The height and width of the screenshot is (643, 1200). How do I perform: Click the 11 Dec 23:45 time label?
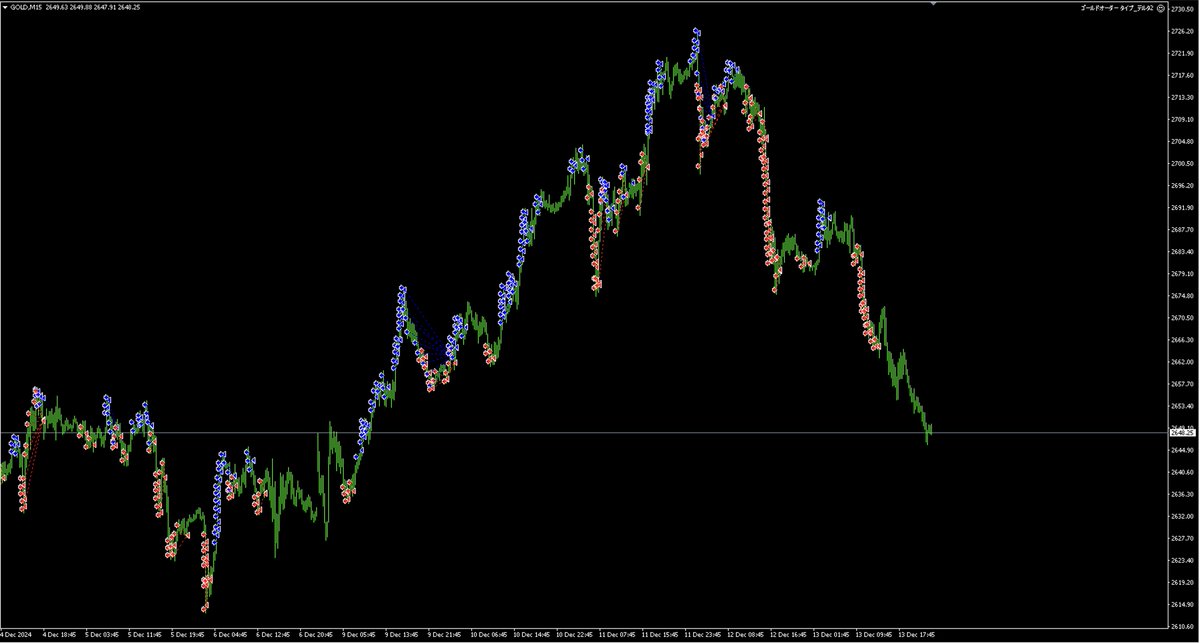(705, 634)
